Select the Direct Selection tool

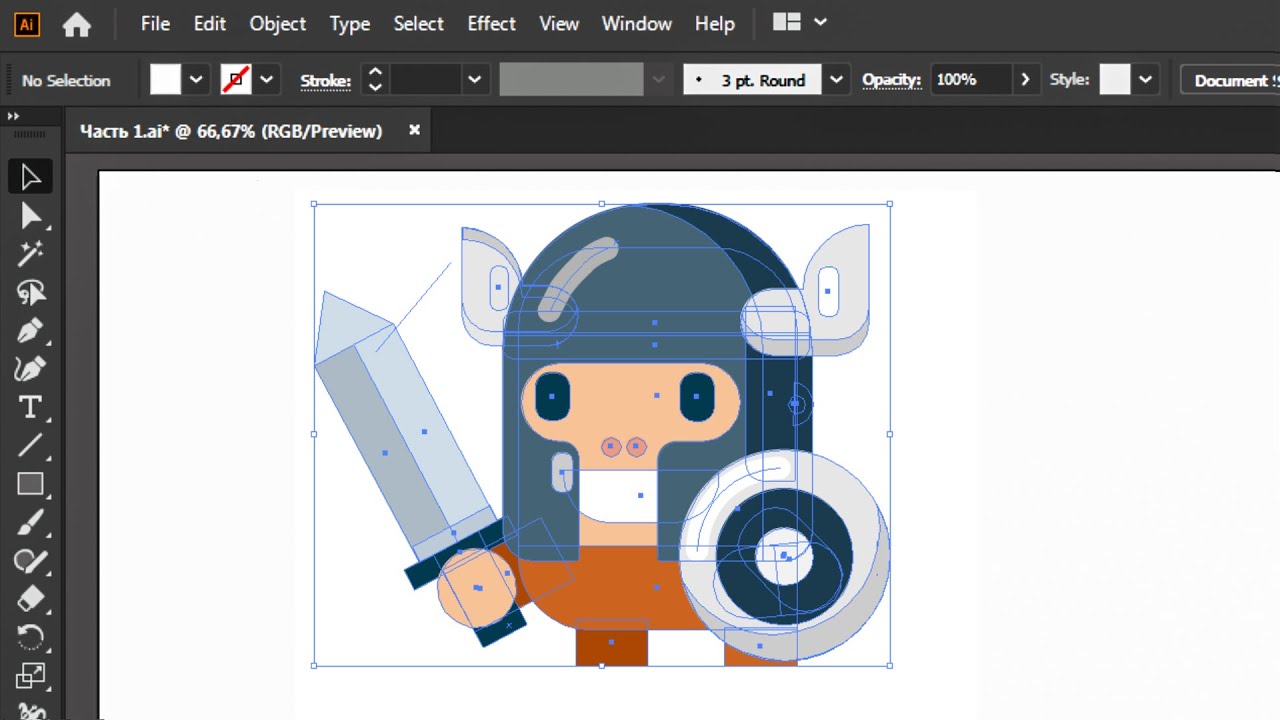[x=30, y=216]
